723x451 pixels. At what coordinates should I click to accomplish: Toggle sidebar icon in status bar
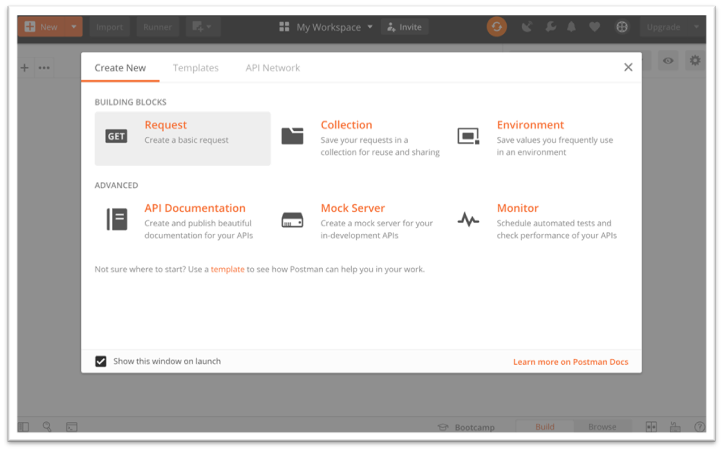(x=24, y=427)
